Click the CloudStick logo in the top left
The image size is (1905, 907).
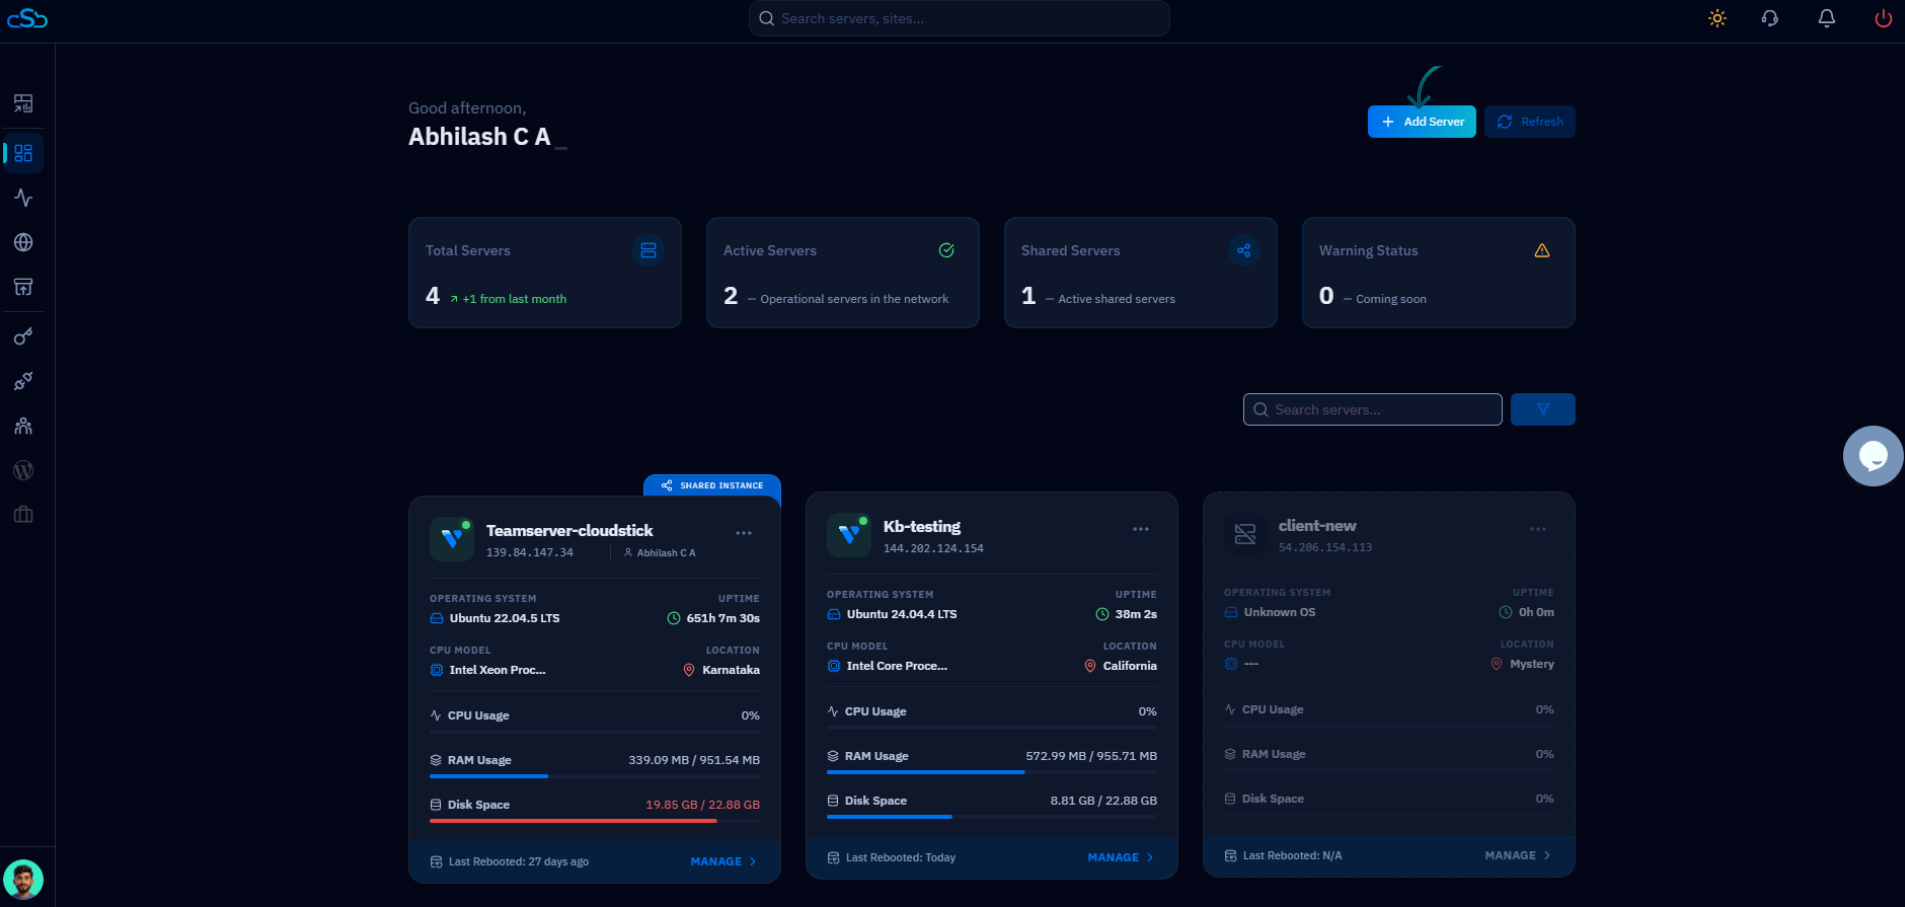27,18
